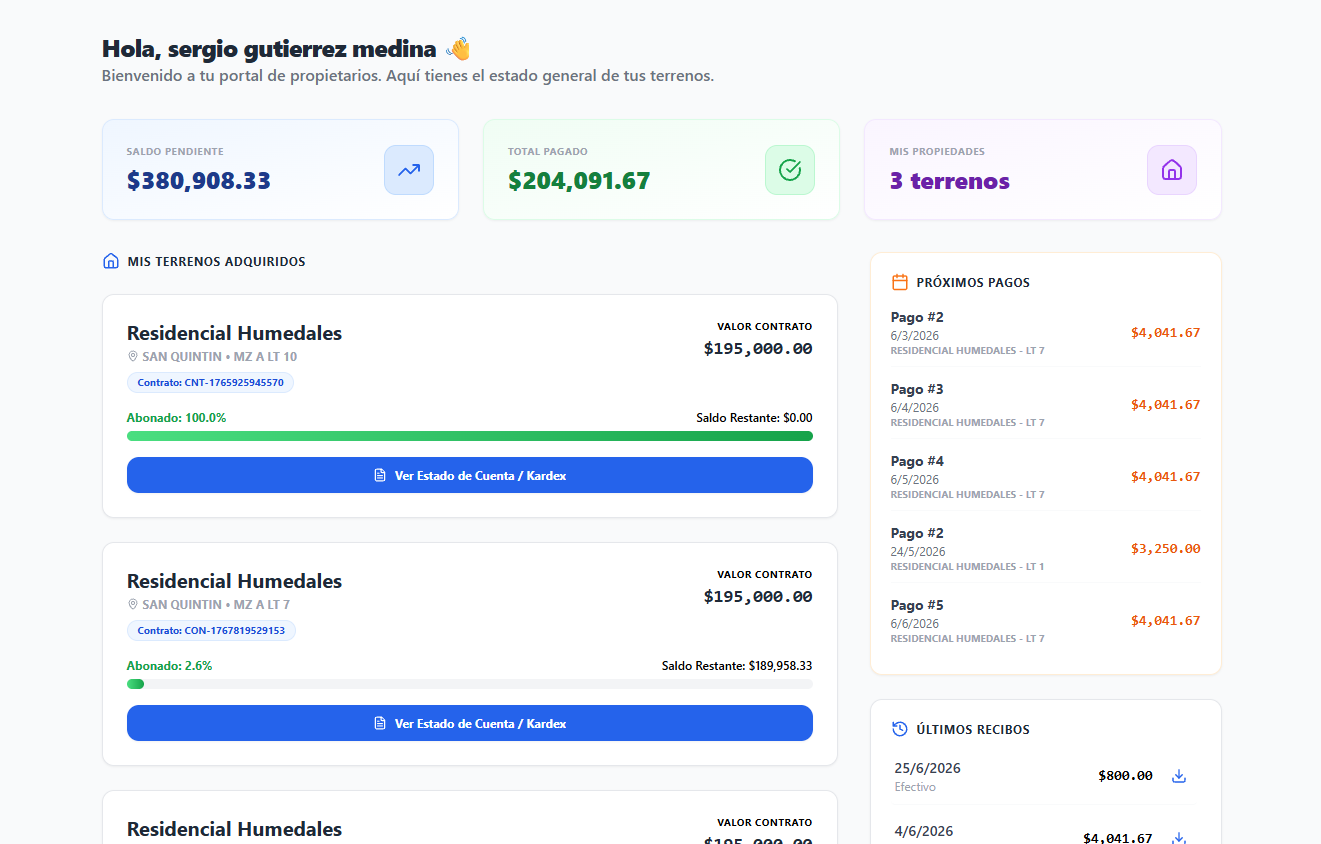Click the location pin icon for MZ A LT 7
1321x844 pixels.
pos(132,605)
